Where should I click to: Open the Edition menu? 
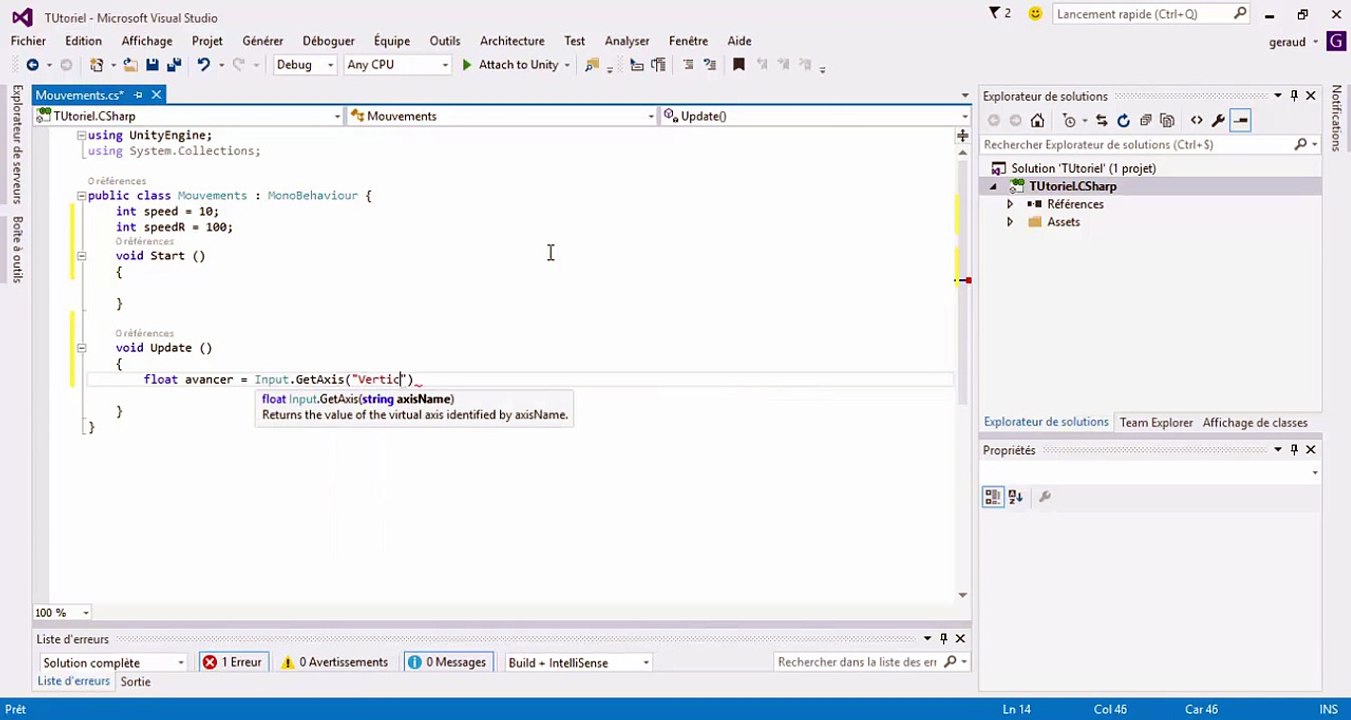coord(83,41)
